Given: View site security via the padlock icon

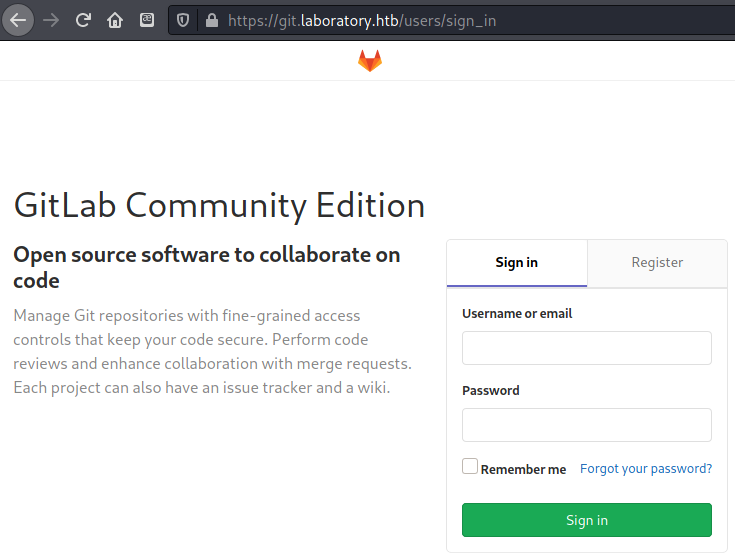Looking at the screenshot, I should click(x=212, y=20).
